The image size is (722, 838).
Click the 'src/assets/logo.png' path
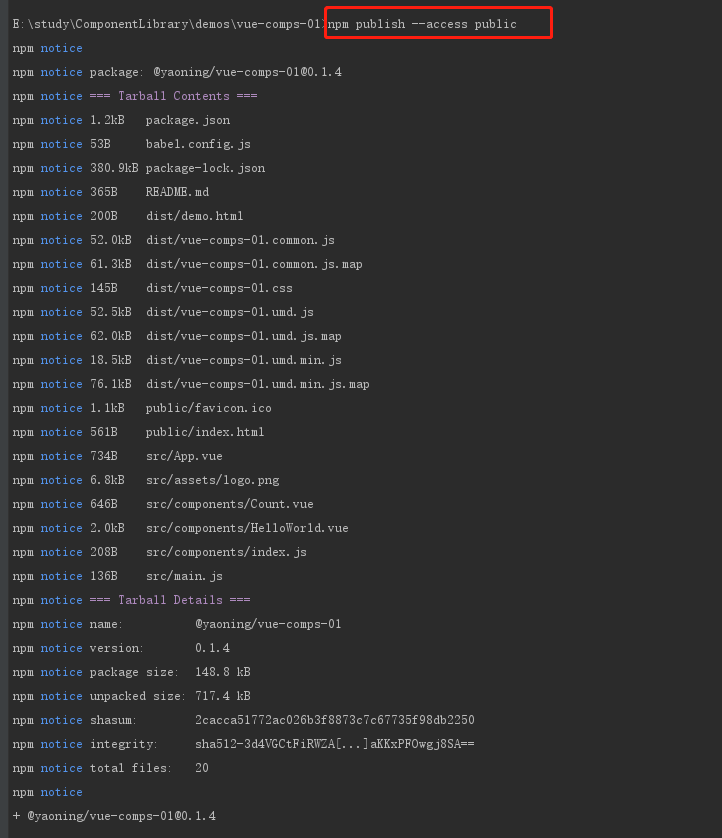point(212,480)
